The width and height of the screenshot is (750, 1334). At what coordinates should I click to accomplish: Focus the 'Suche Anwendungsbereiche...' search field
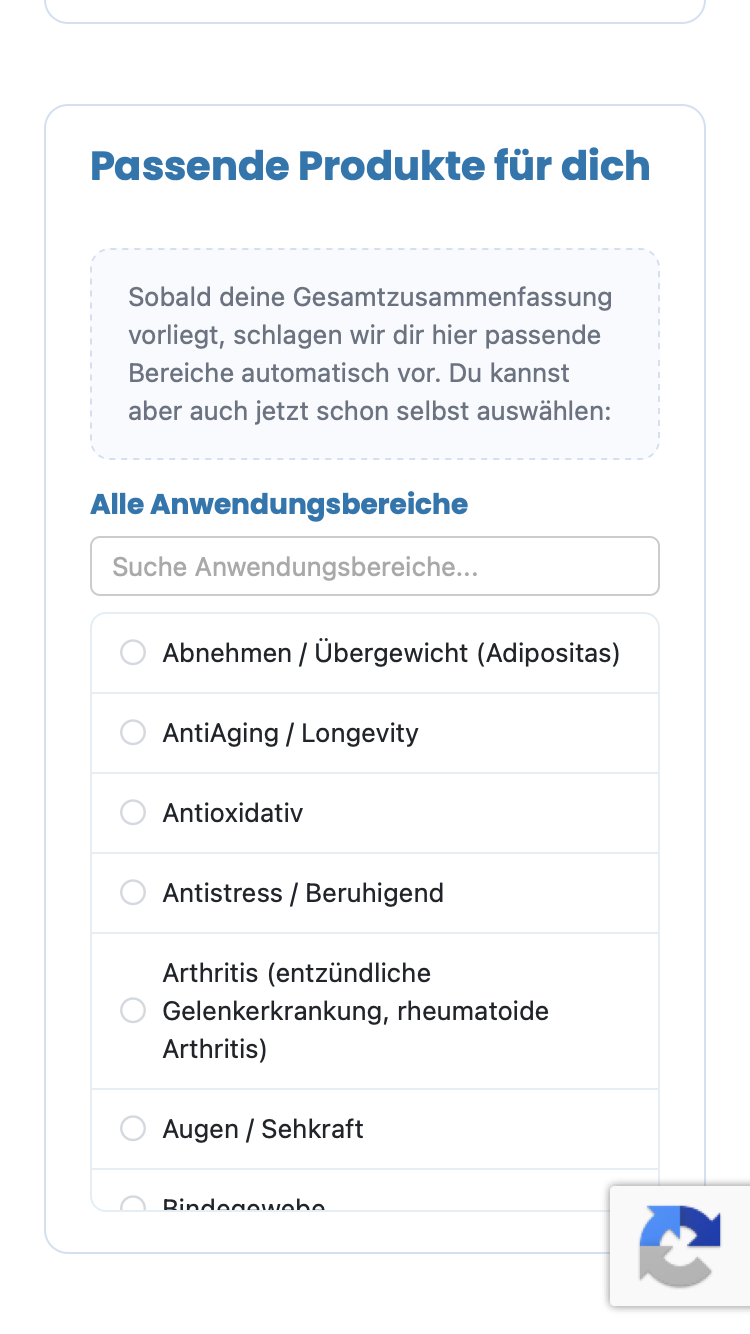point(375,567)
